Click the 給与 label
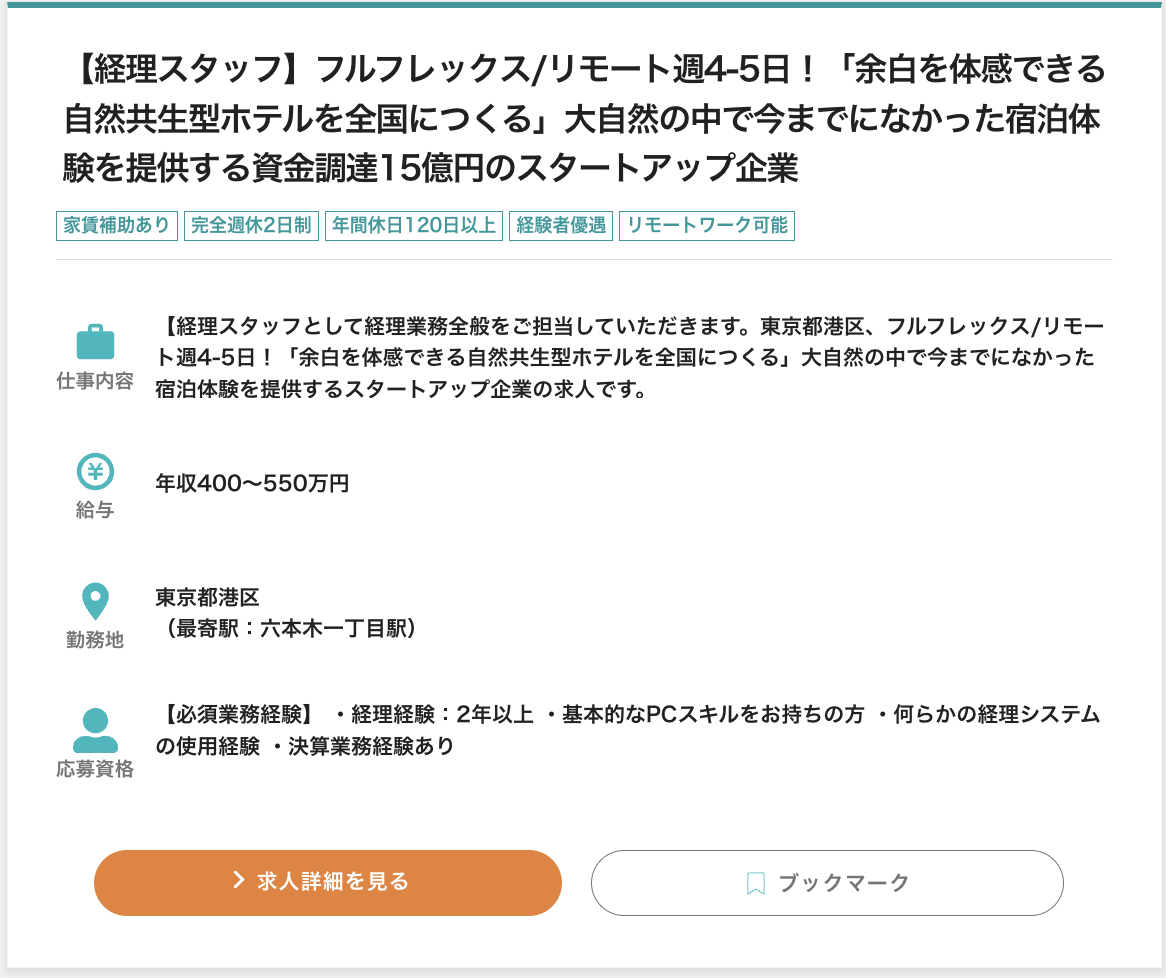The height and width of the screenshot is (978, 1166). 95,511
